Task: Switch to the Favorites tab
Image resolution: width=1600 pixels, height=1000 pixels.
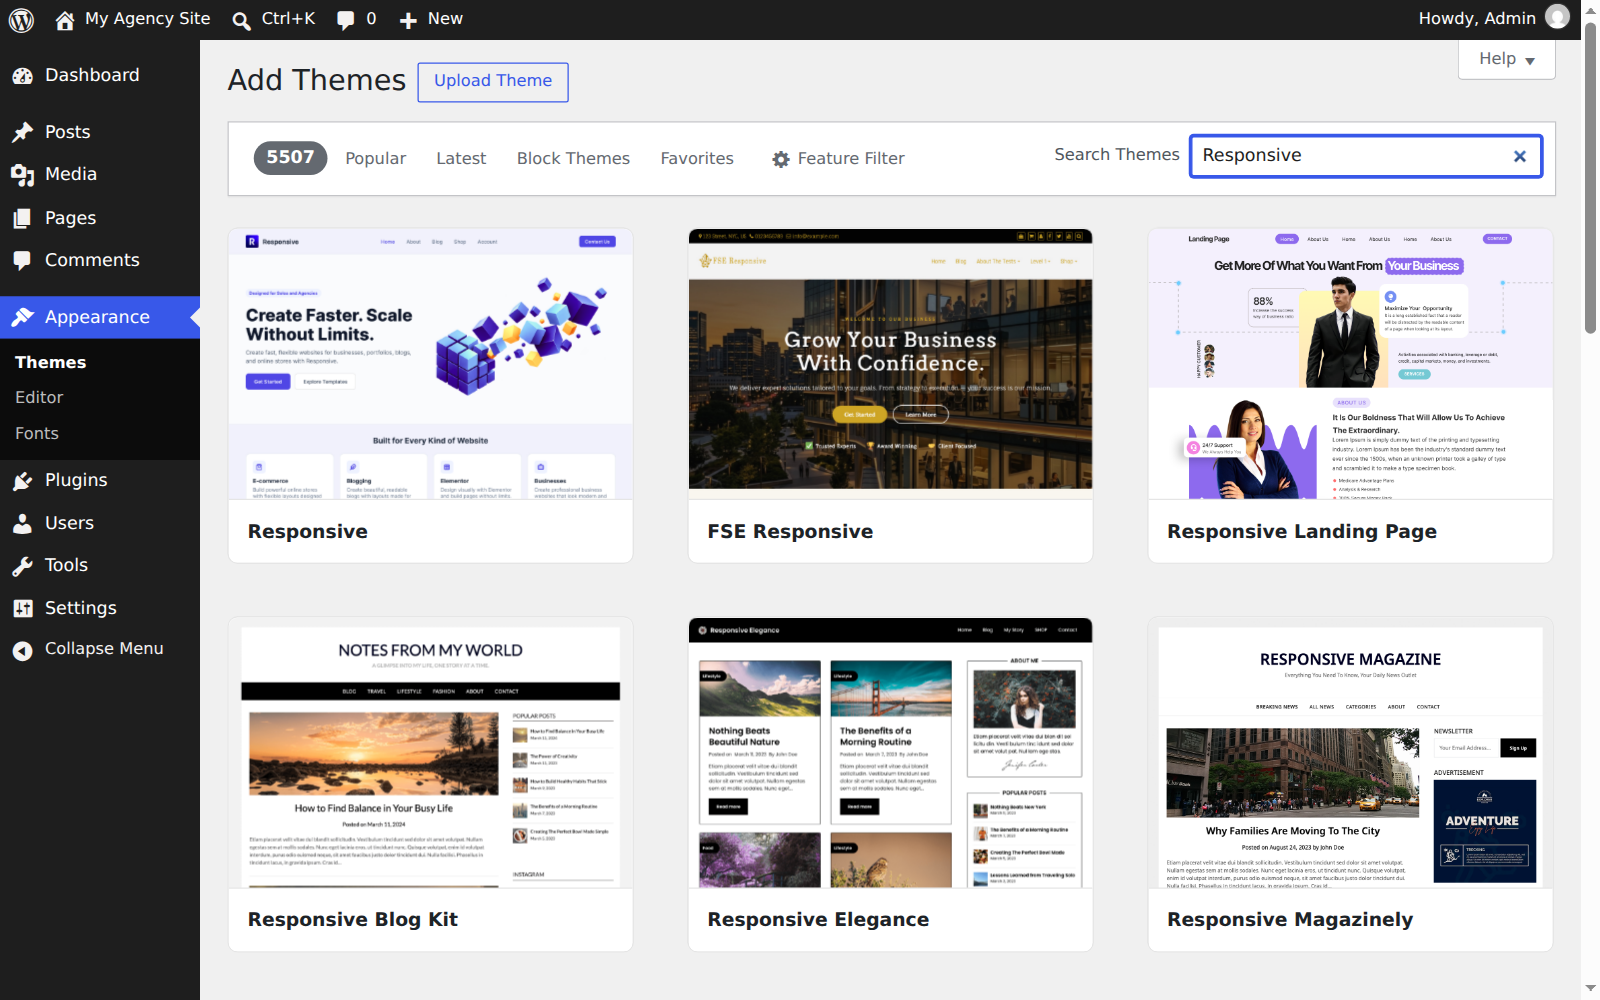Action: tap(697, 158)
